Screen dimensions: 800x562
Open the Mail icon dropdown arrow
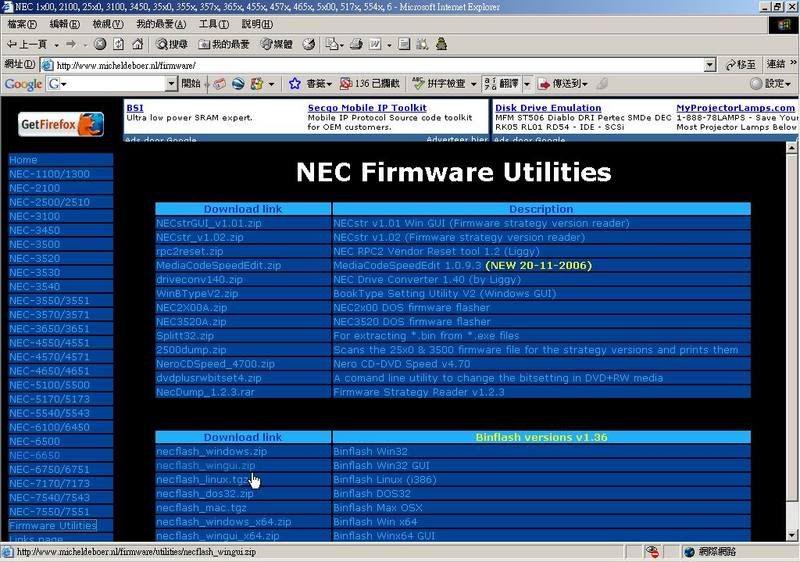pyautogui.click(x=341, y=45)
